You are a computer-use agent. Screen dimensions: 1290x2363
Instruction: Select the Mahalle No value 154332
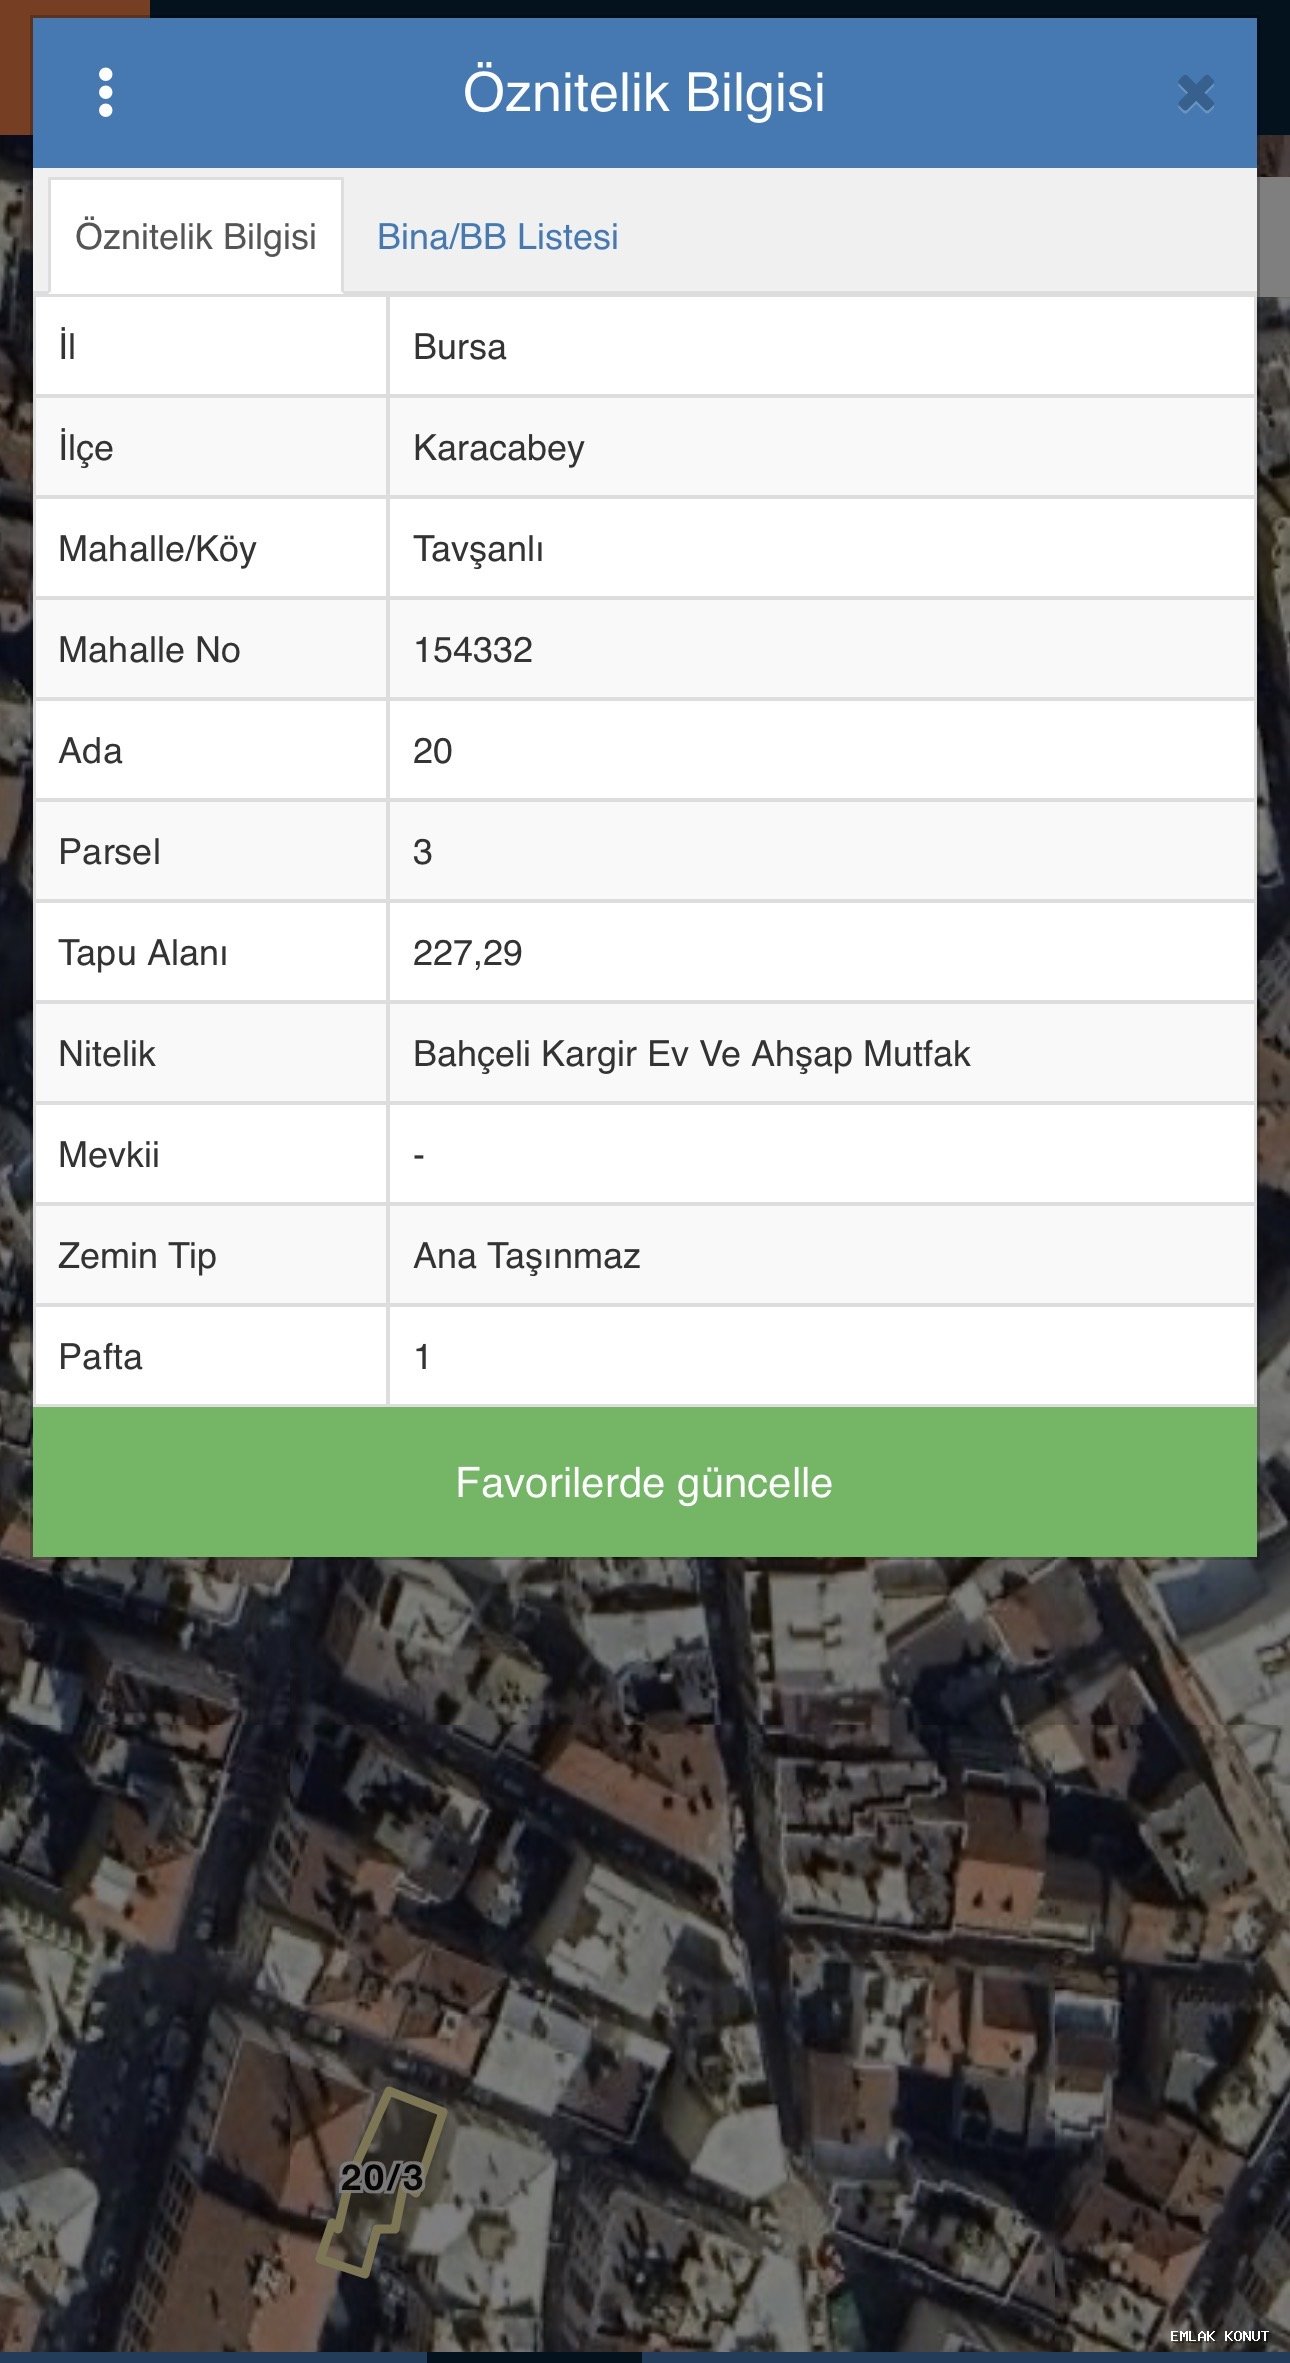pyautogui.click(x=472, y=650)
